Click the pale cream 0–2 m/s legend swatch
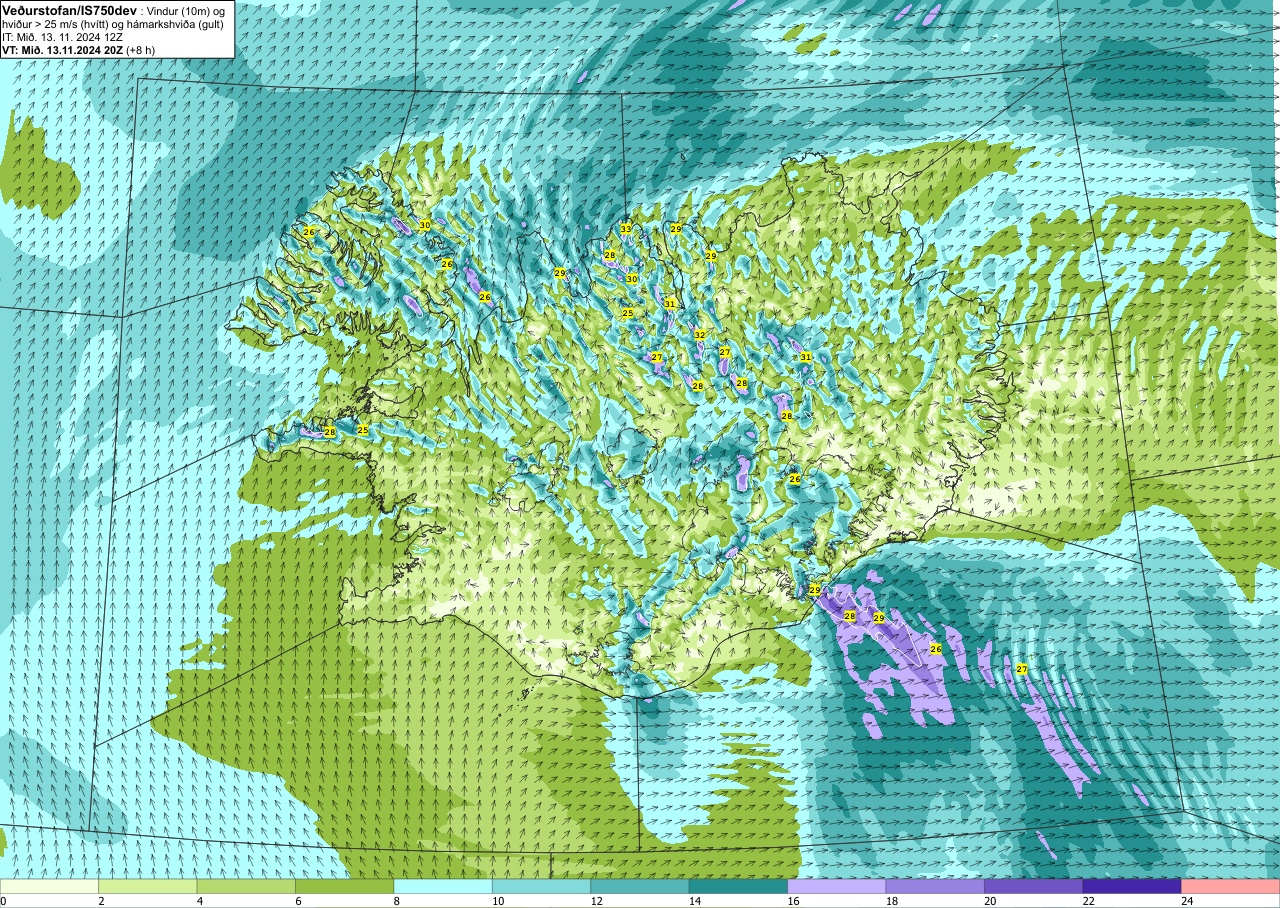Viewport: 1280px width, 908px height. pos(49,886)
